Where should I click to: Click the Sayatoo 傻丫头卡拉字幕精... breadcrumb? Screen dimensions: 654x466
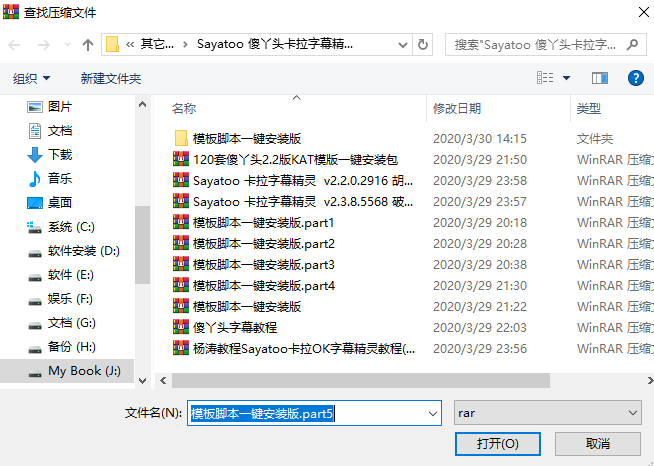click(275, 44)
